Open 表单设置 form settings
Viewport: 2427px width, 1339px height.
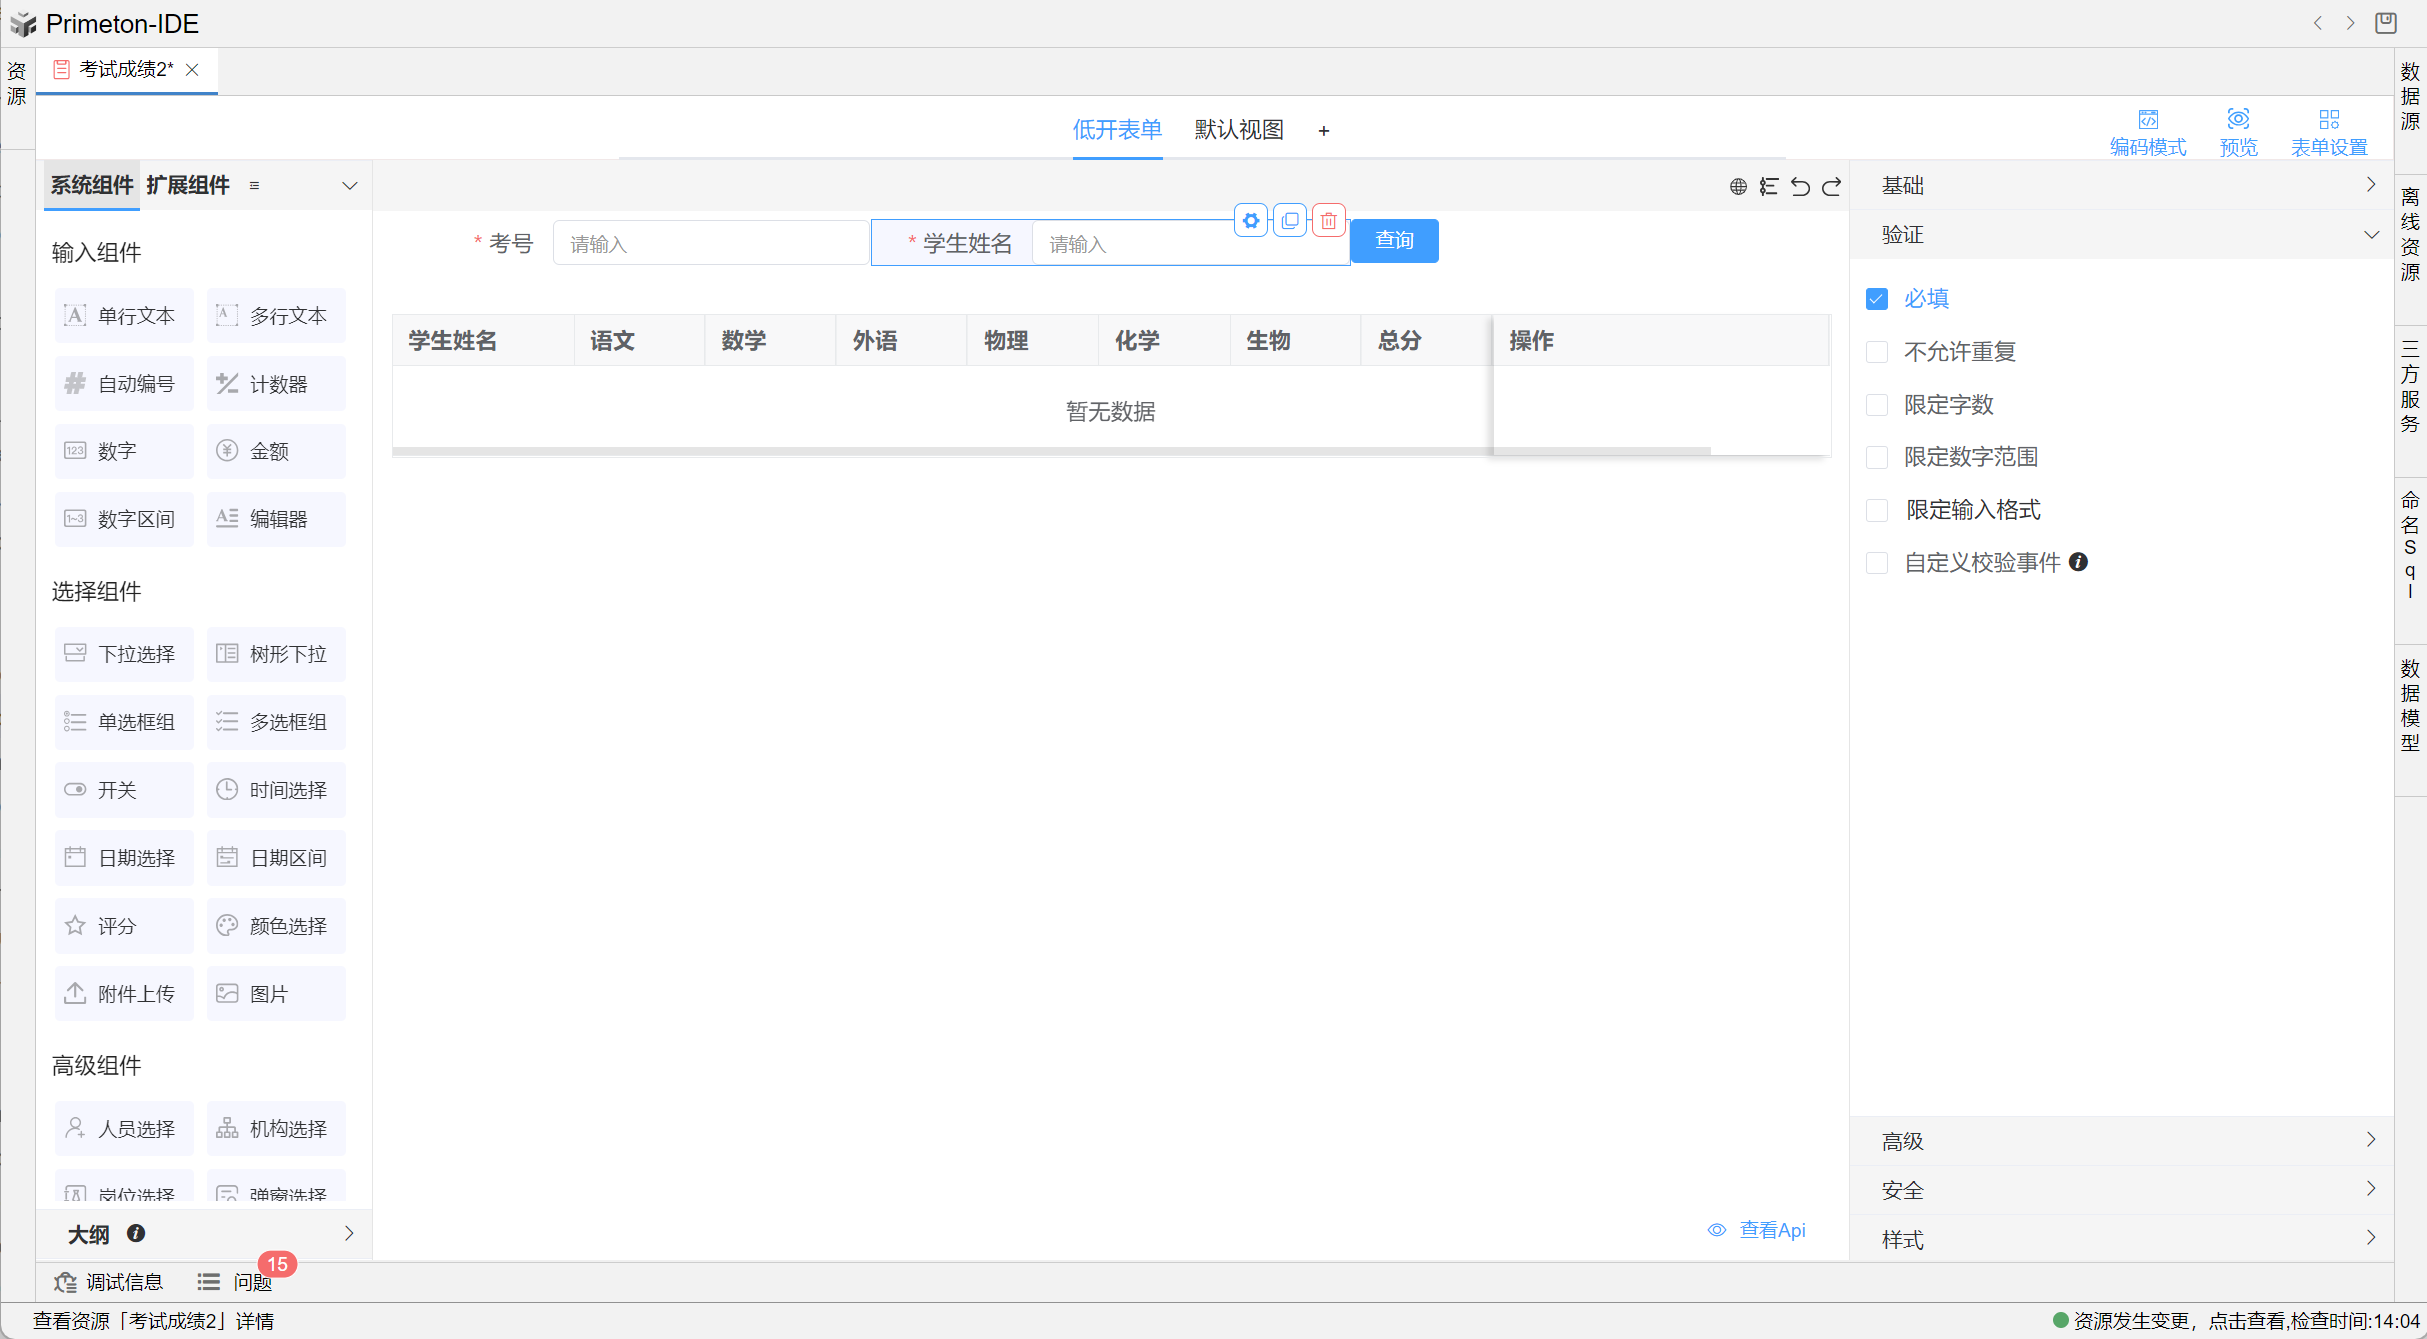tap(2329, 132)
